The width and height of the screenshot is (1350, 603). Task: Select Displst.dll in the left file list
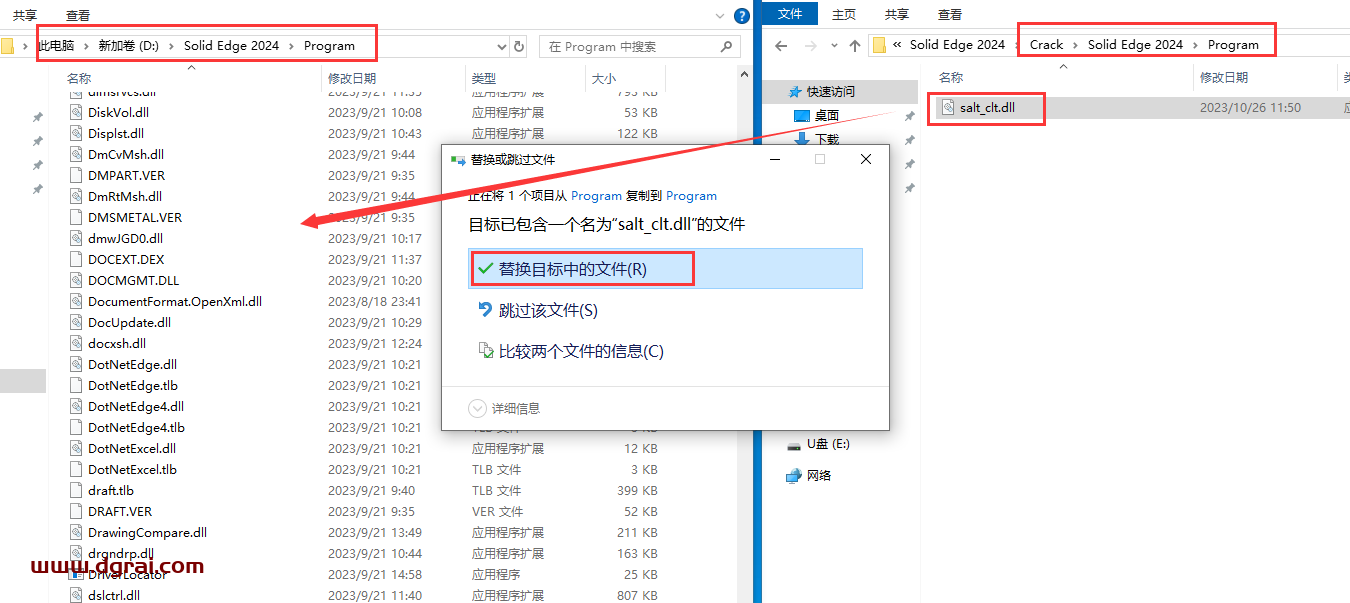coord(116,133)
